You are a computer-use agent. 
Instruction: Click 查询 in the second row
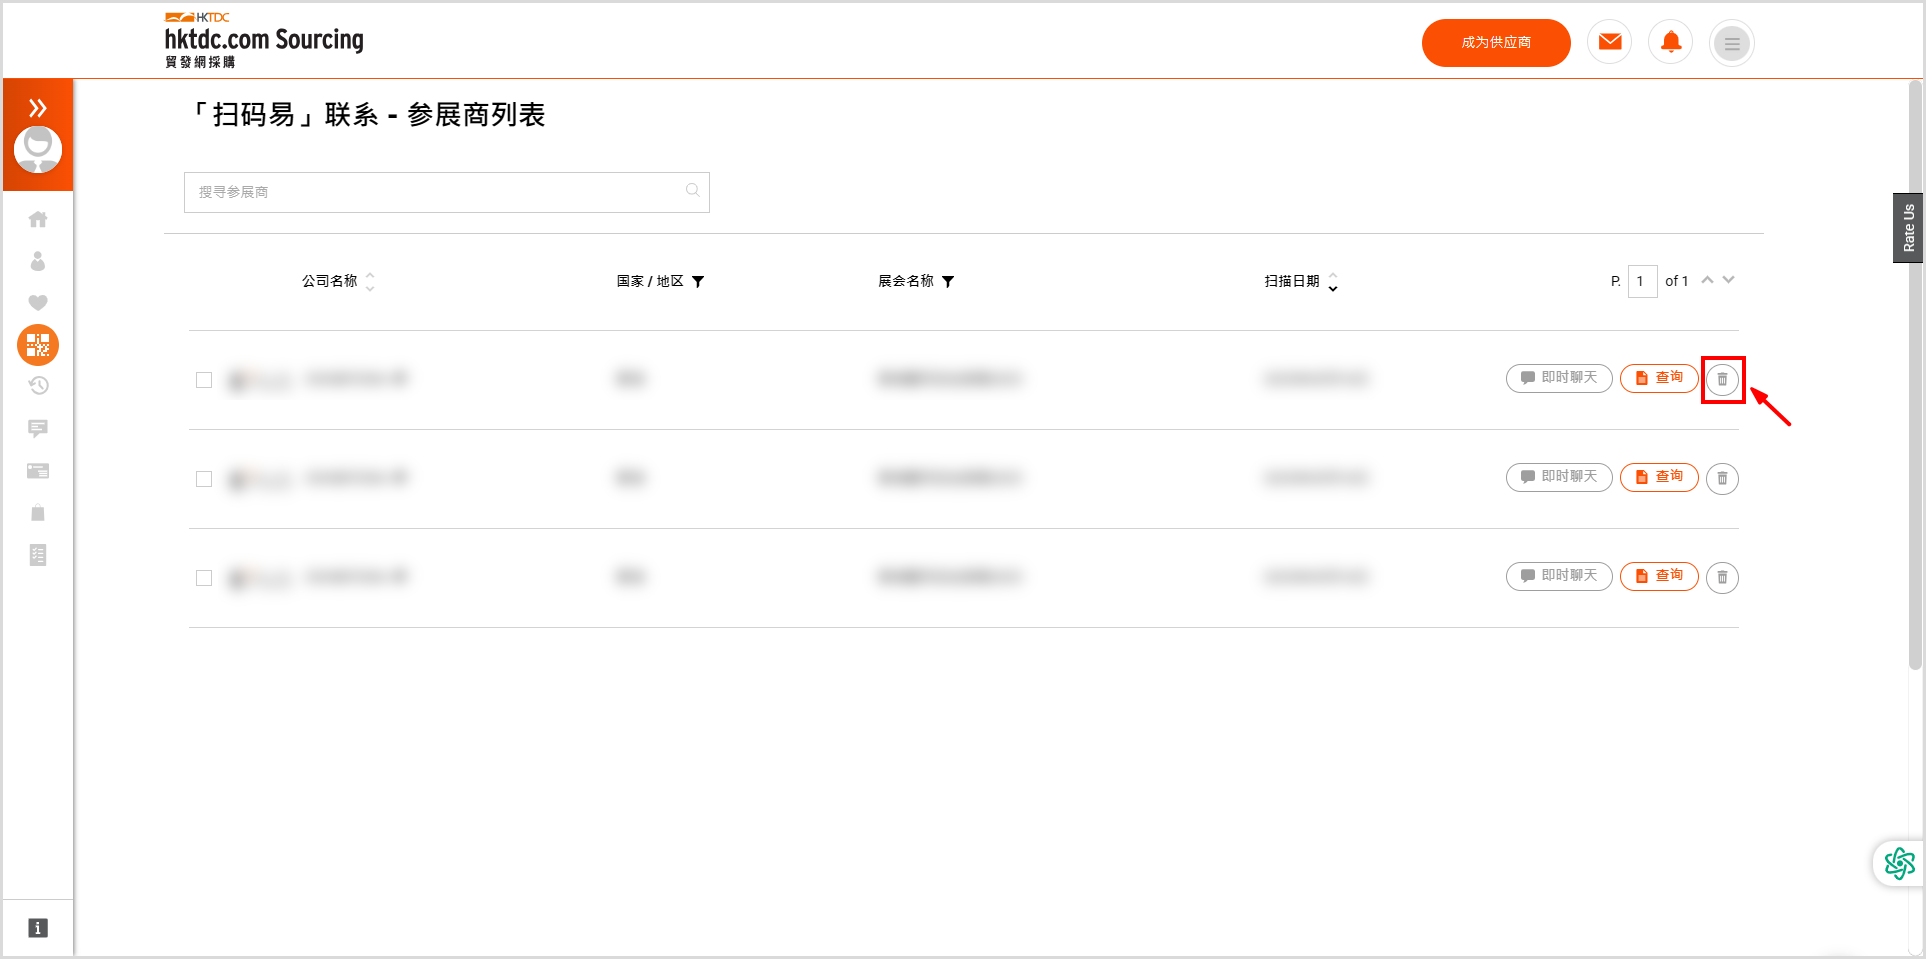pyautogui.click(x=1659, y=477)
